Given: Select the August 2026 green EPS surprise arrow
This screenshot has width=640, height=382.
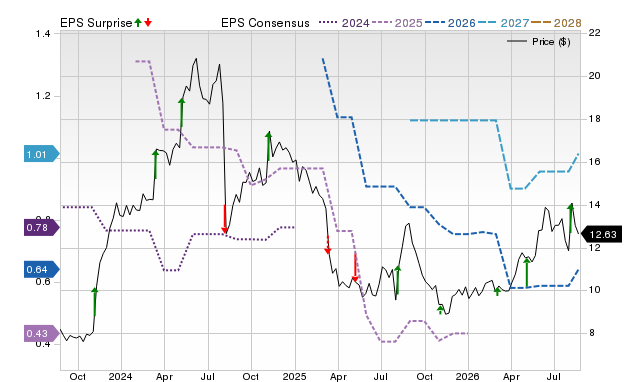Looking at the screenshot, I should (571, 218).
